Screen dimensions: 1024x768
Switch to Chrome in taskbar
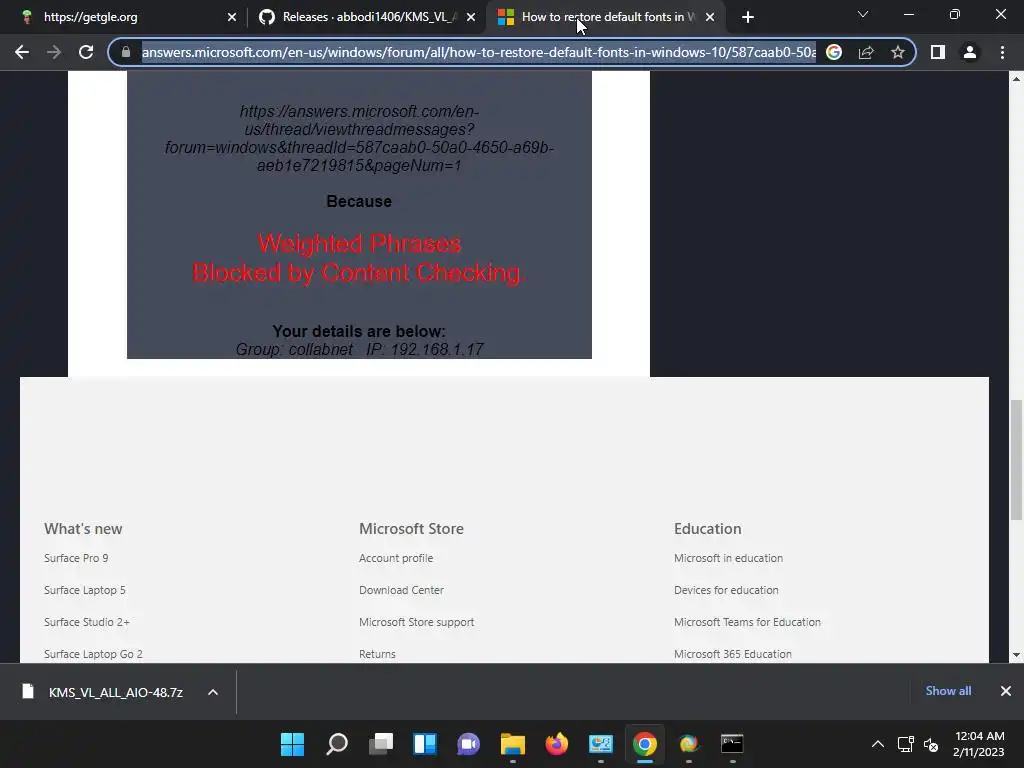pos(645,744)
